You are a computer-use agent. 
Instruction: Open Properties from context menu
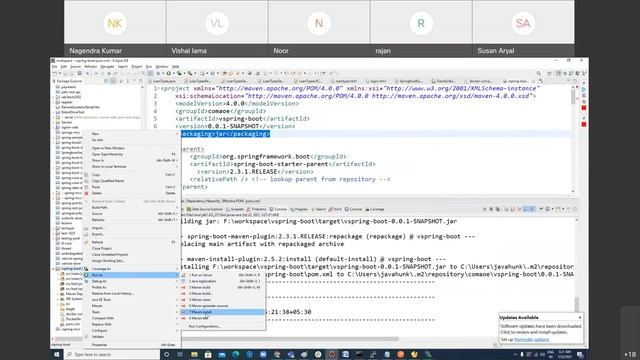point(131,345)
